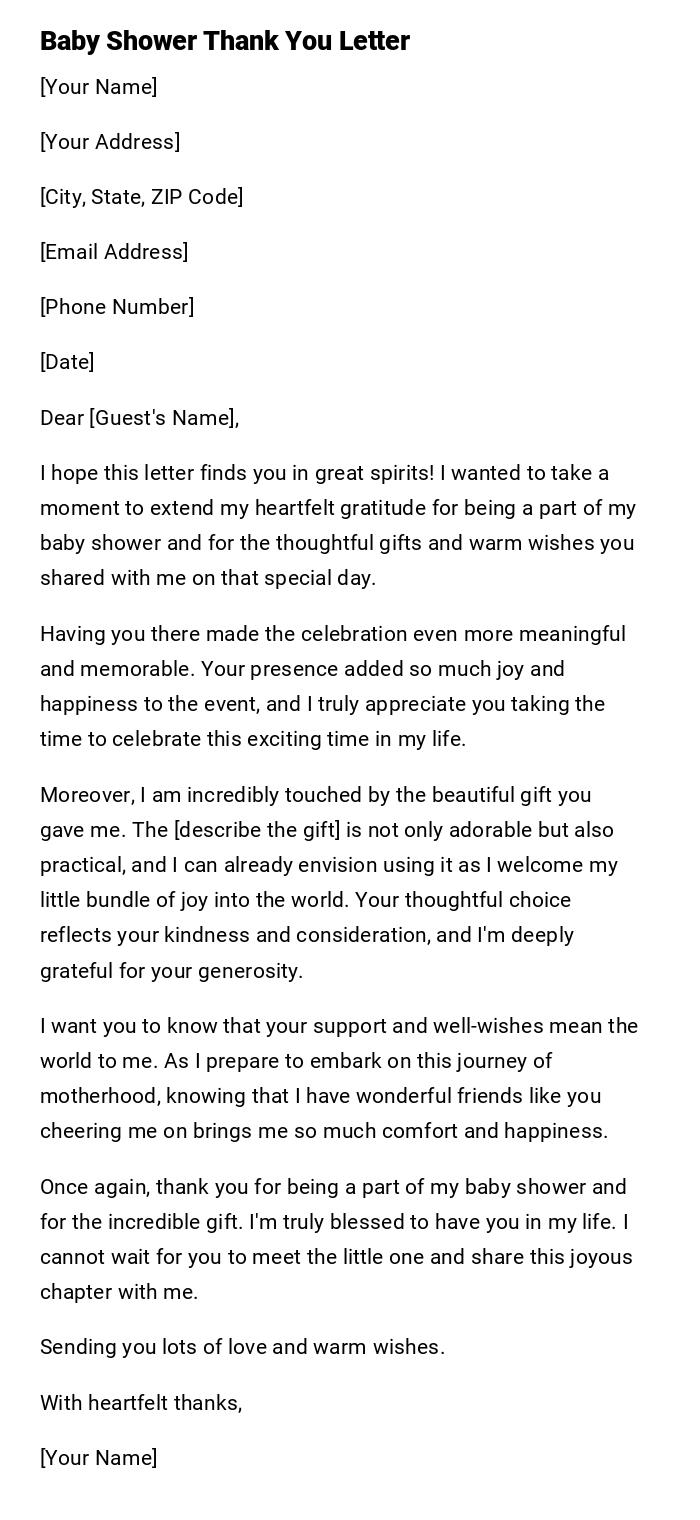Screen dimensions: 700x1520
Task: Click the closing "With heartfelt thanks,"
Action: (x=141, y=1403)
